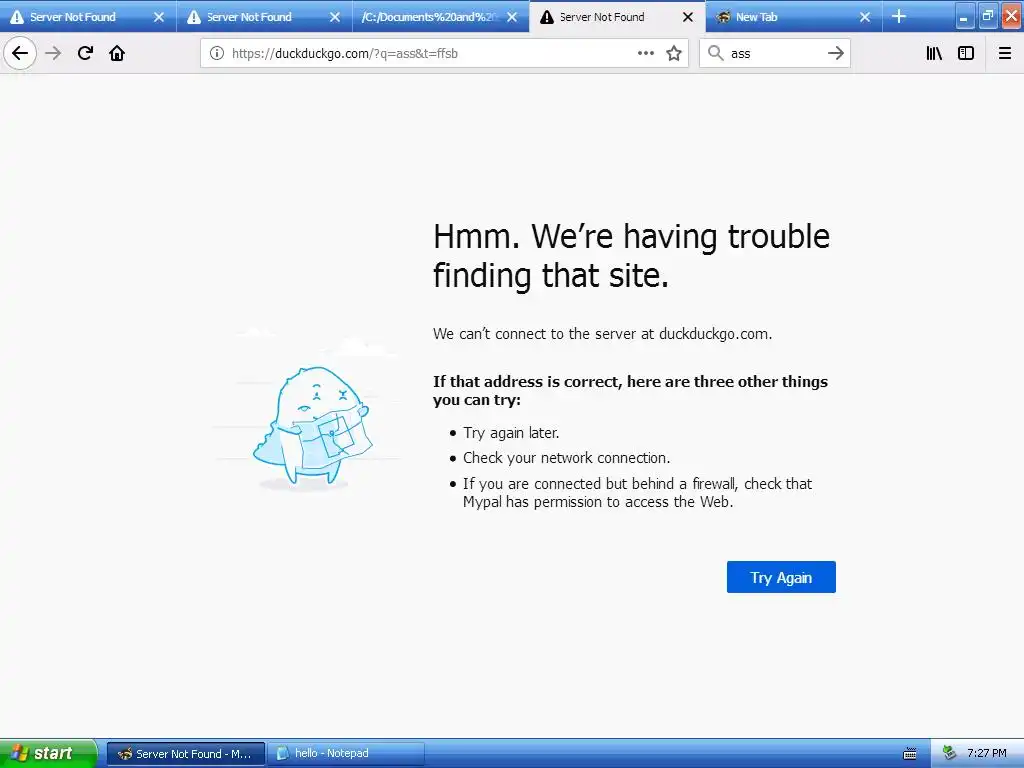Select Server Not Found taskbar button
1024x768 pixels.
tap(185, 754)
